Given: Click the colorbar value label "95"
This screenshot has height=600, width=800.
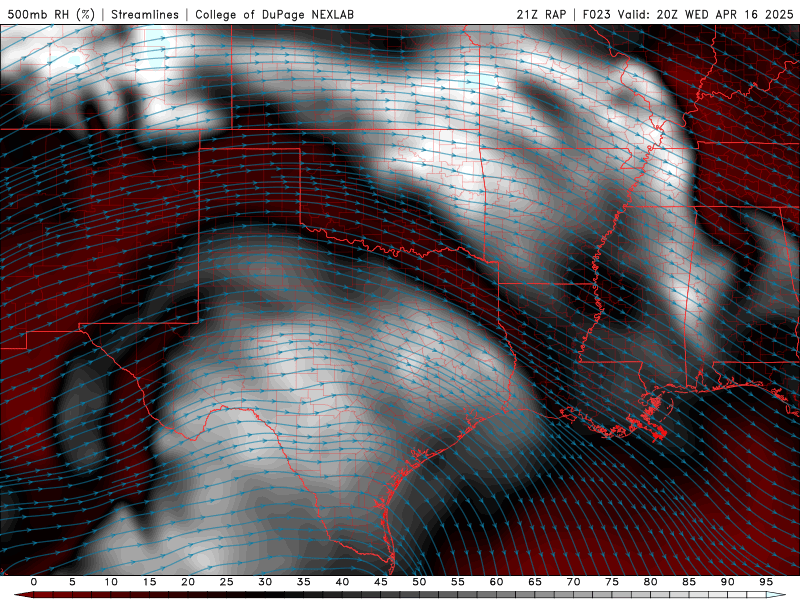Looking at the screenshot, I should (x=766, y=582).
